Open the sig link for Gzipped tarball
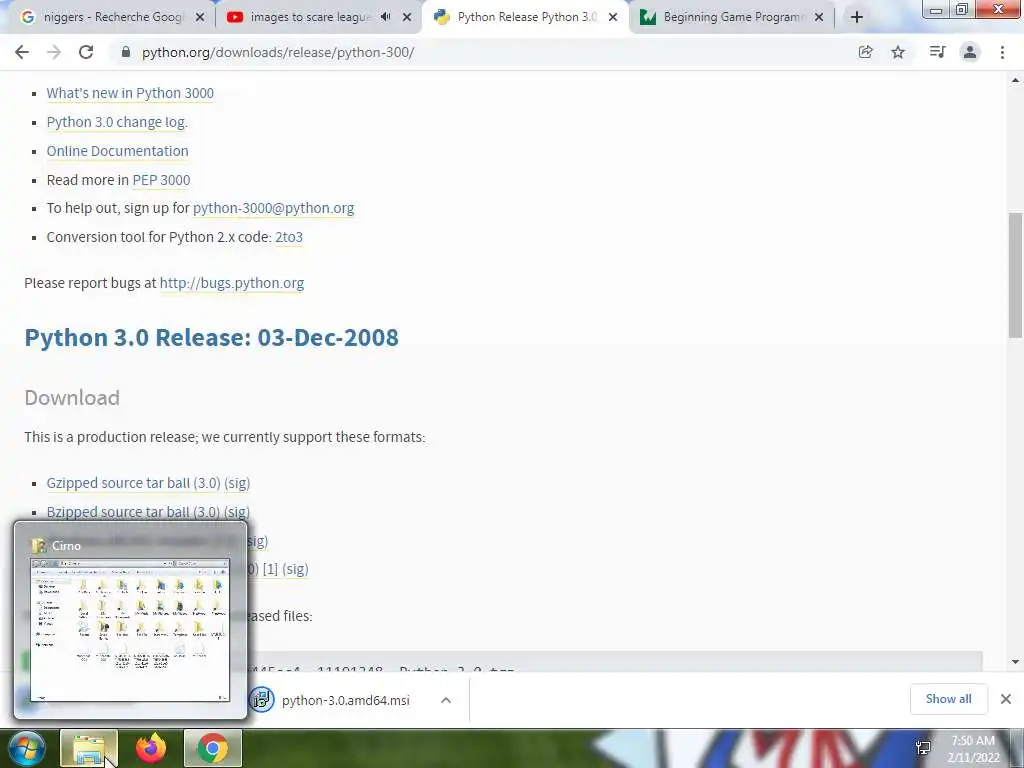Image resolution: width=1024 pixels, height=768 pixels. (237, 483)
